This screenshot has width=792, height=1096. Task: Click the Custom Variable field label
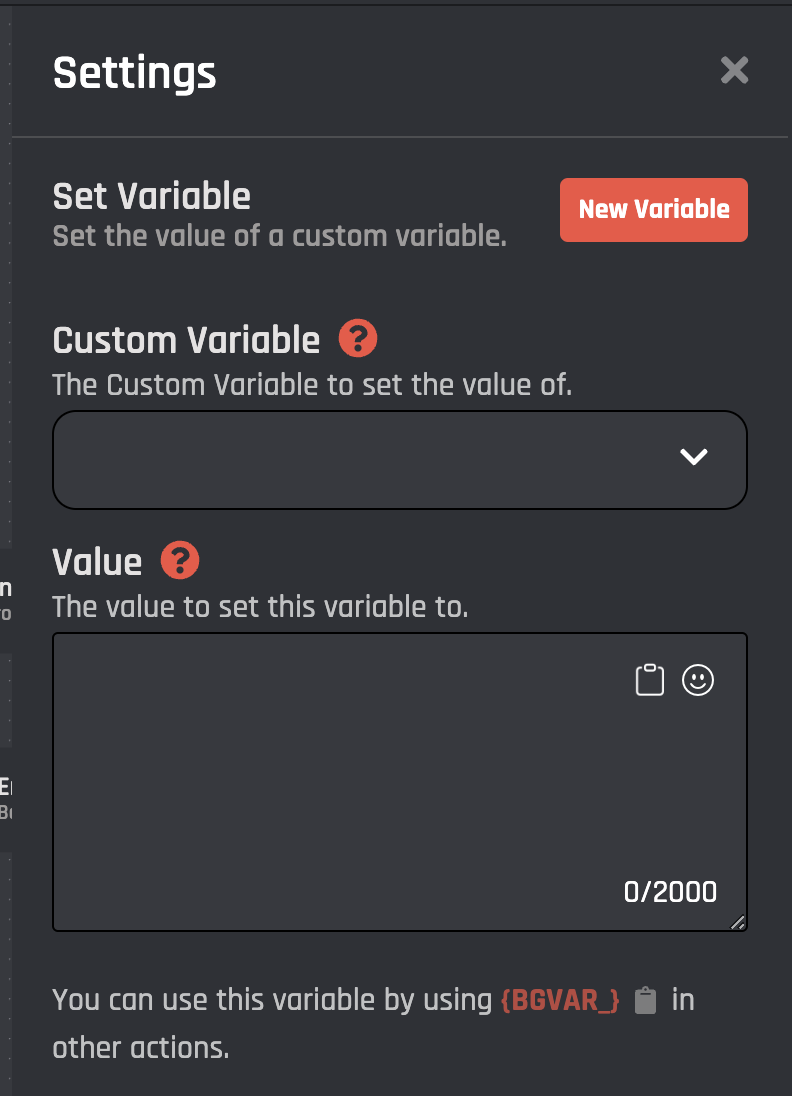tap(186, 340)
